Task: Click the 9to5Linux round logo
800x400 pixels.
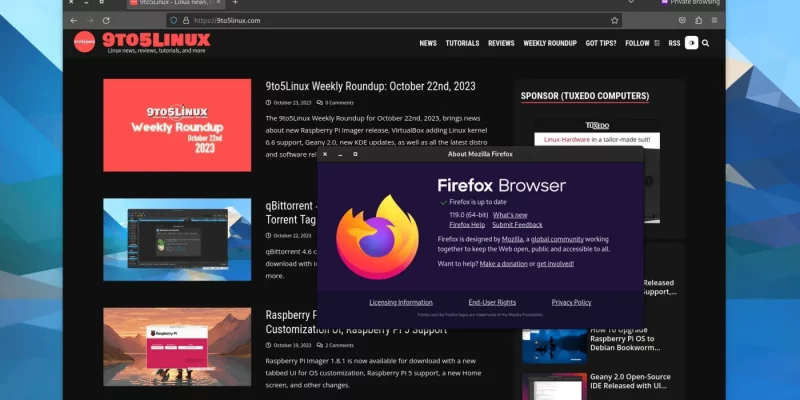Action: tap(84, 42)
